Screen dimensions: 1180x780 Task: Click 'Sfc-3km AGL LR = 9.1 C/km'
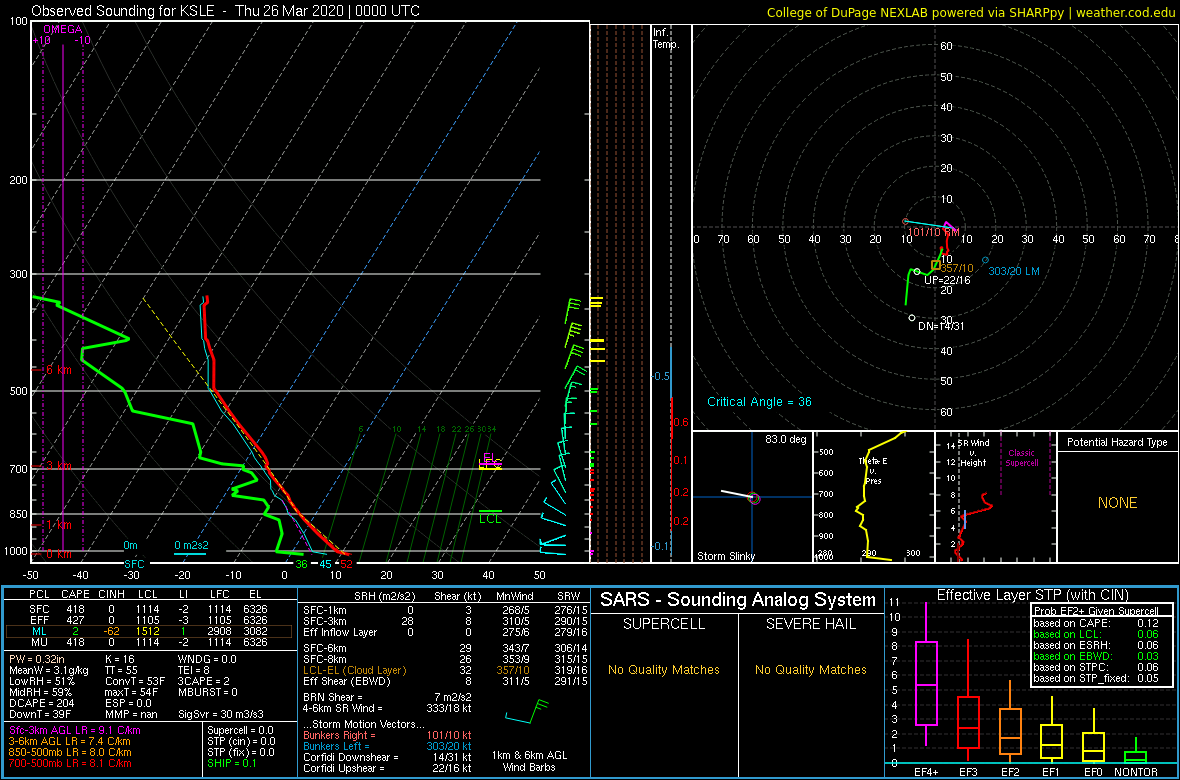coord(75,730)
